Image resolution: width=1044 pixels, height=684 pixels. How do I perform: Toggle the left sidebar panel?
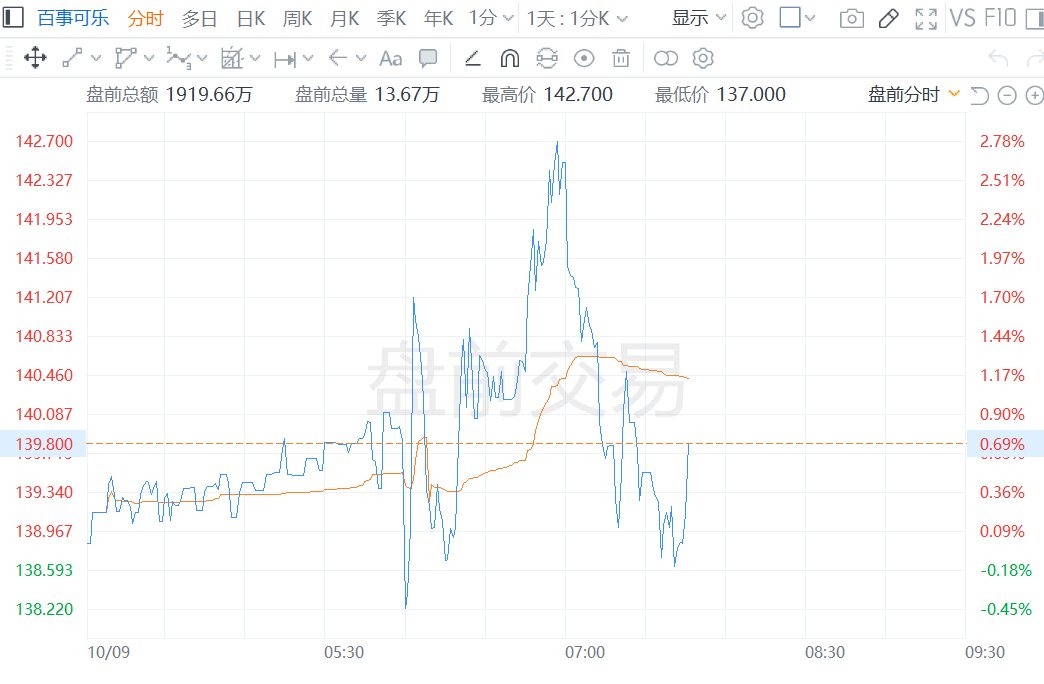[x=13, y=18]
